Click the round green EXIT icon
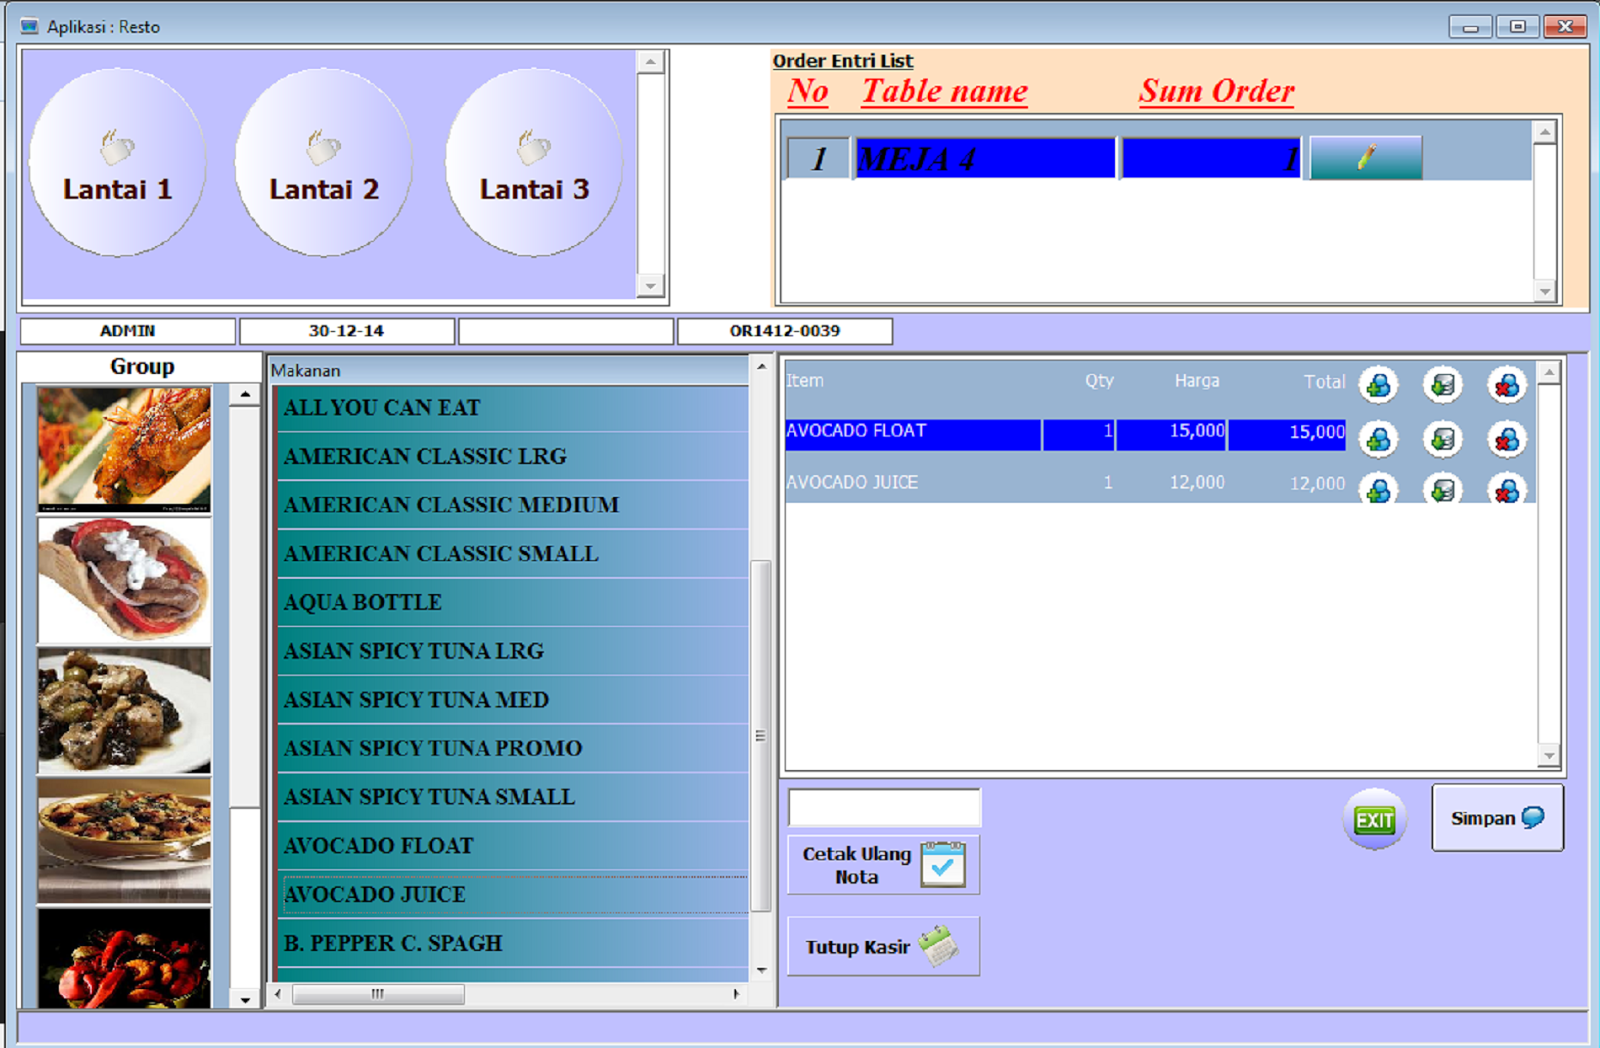1600x1048 pixels. click(1374, 819)
